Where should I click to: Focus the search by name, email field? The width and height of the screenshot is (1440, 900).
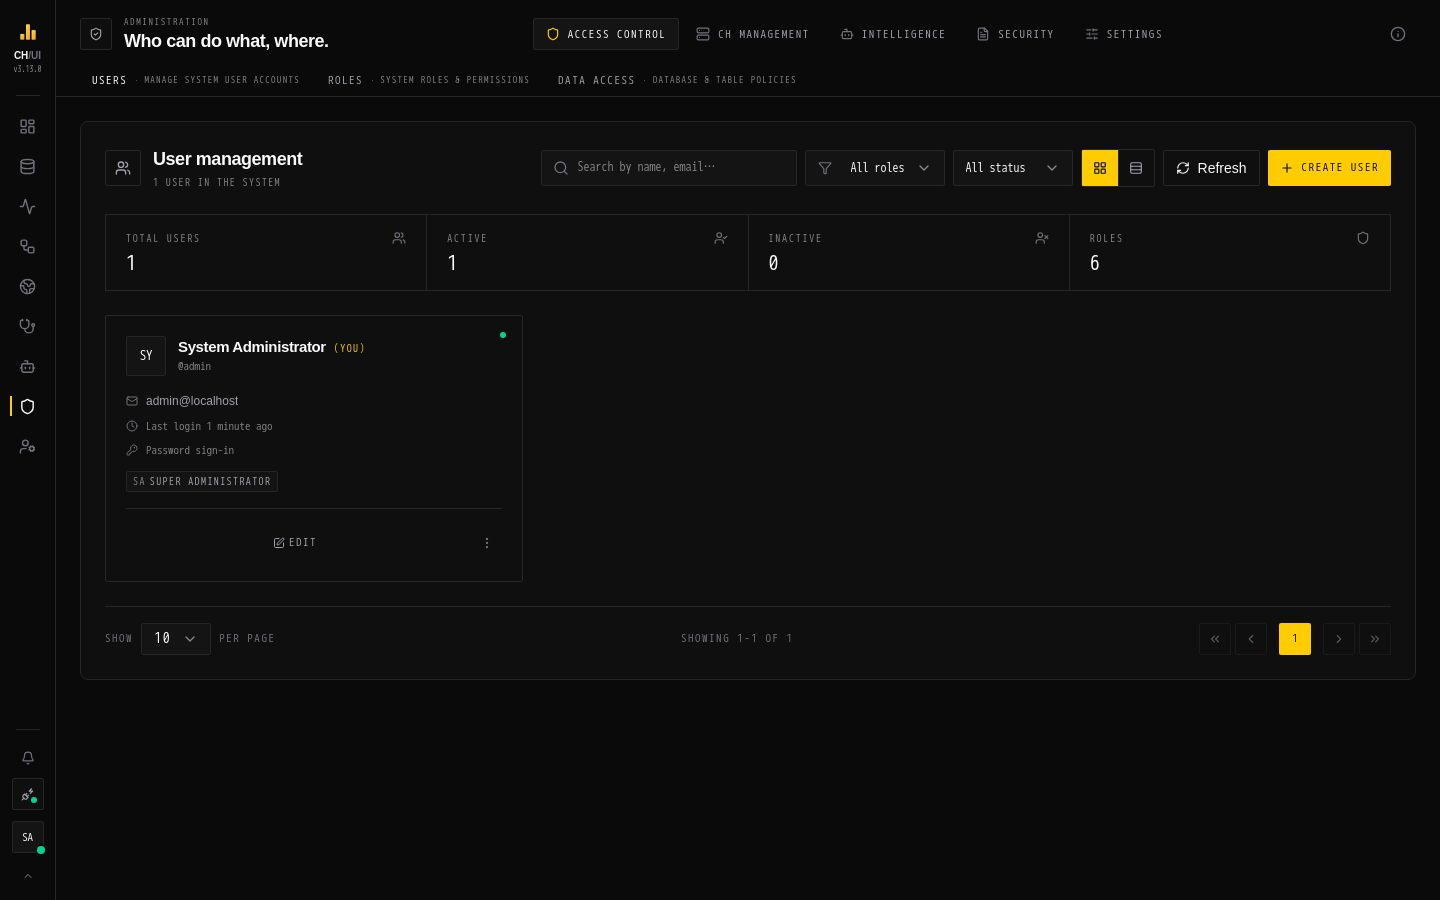click(x=669, y=168)
